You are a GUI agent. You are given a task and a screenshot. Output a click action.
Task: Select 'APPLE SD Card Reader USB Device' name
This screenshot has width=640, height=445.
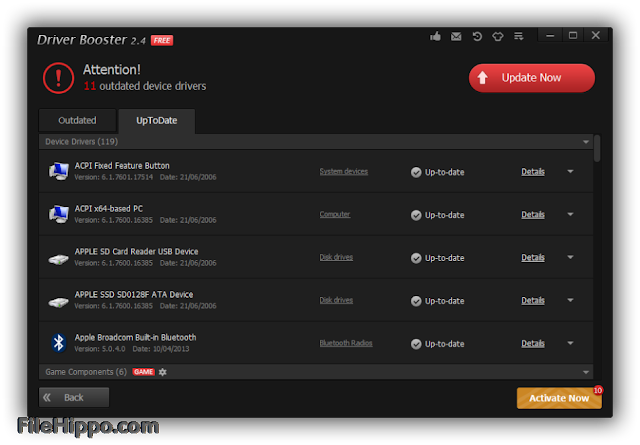pyautogui.click(x=136, y=251)
